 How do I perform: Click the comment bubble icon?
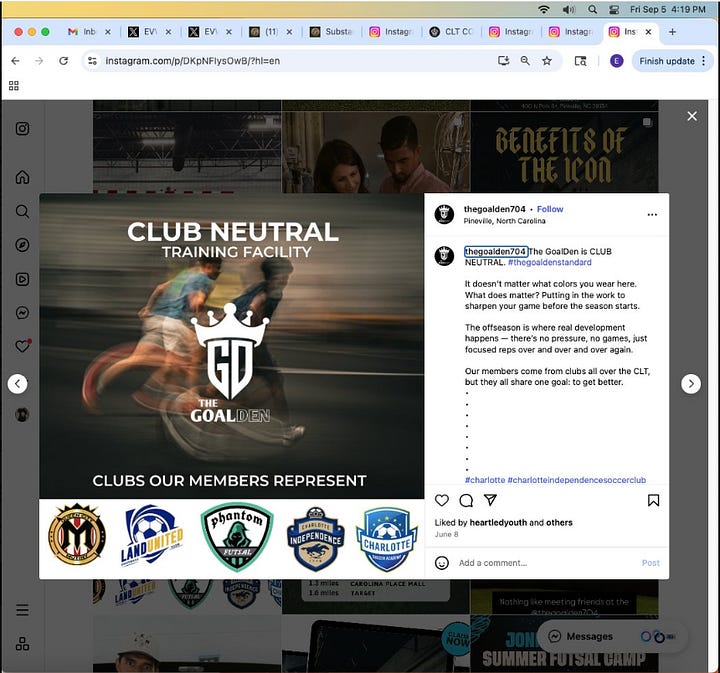click(x=466, y=500)
